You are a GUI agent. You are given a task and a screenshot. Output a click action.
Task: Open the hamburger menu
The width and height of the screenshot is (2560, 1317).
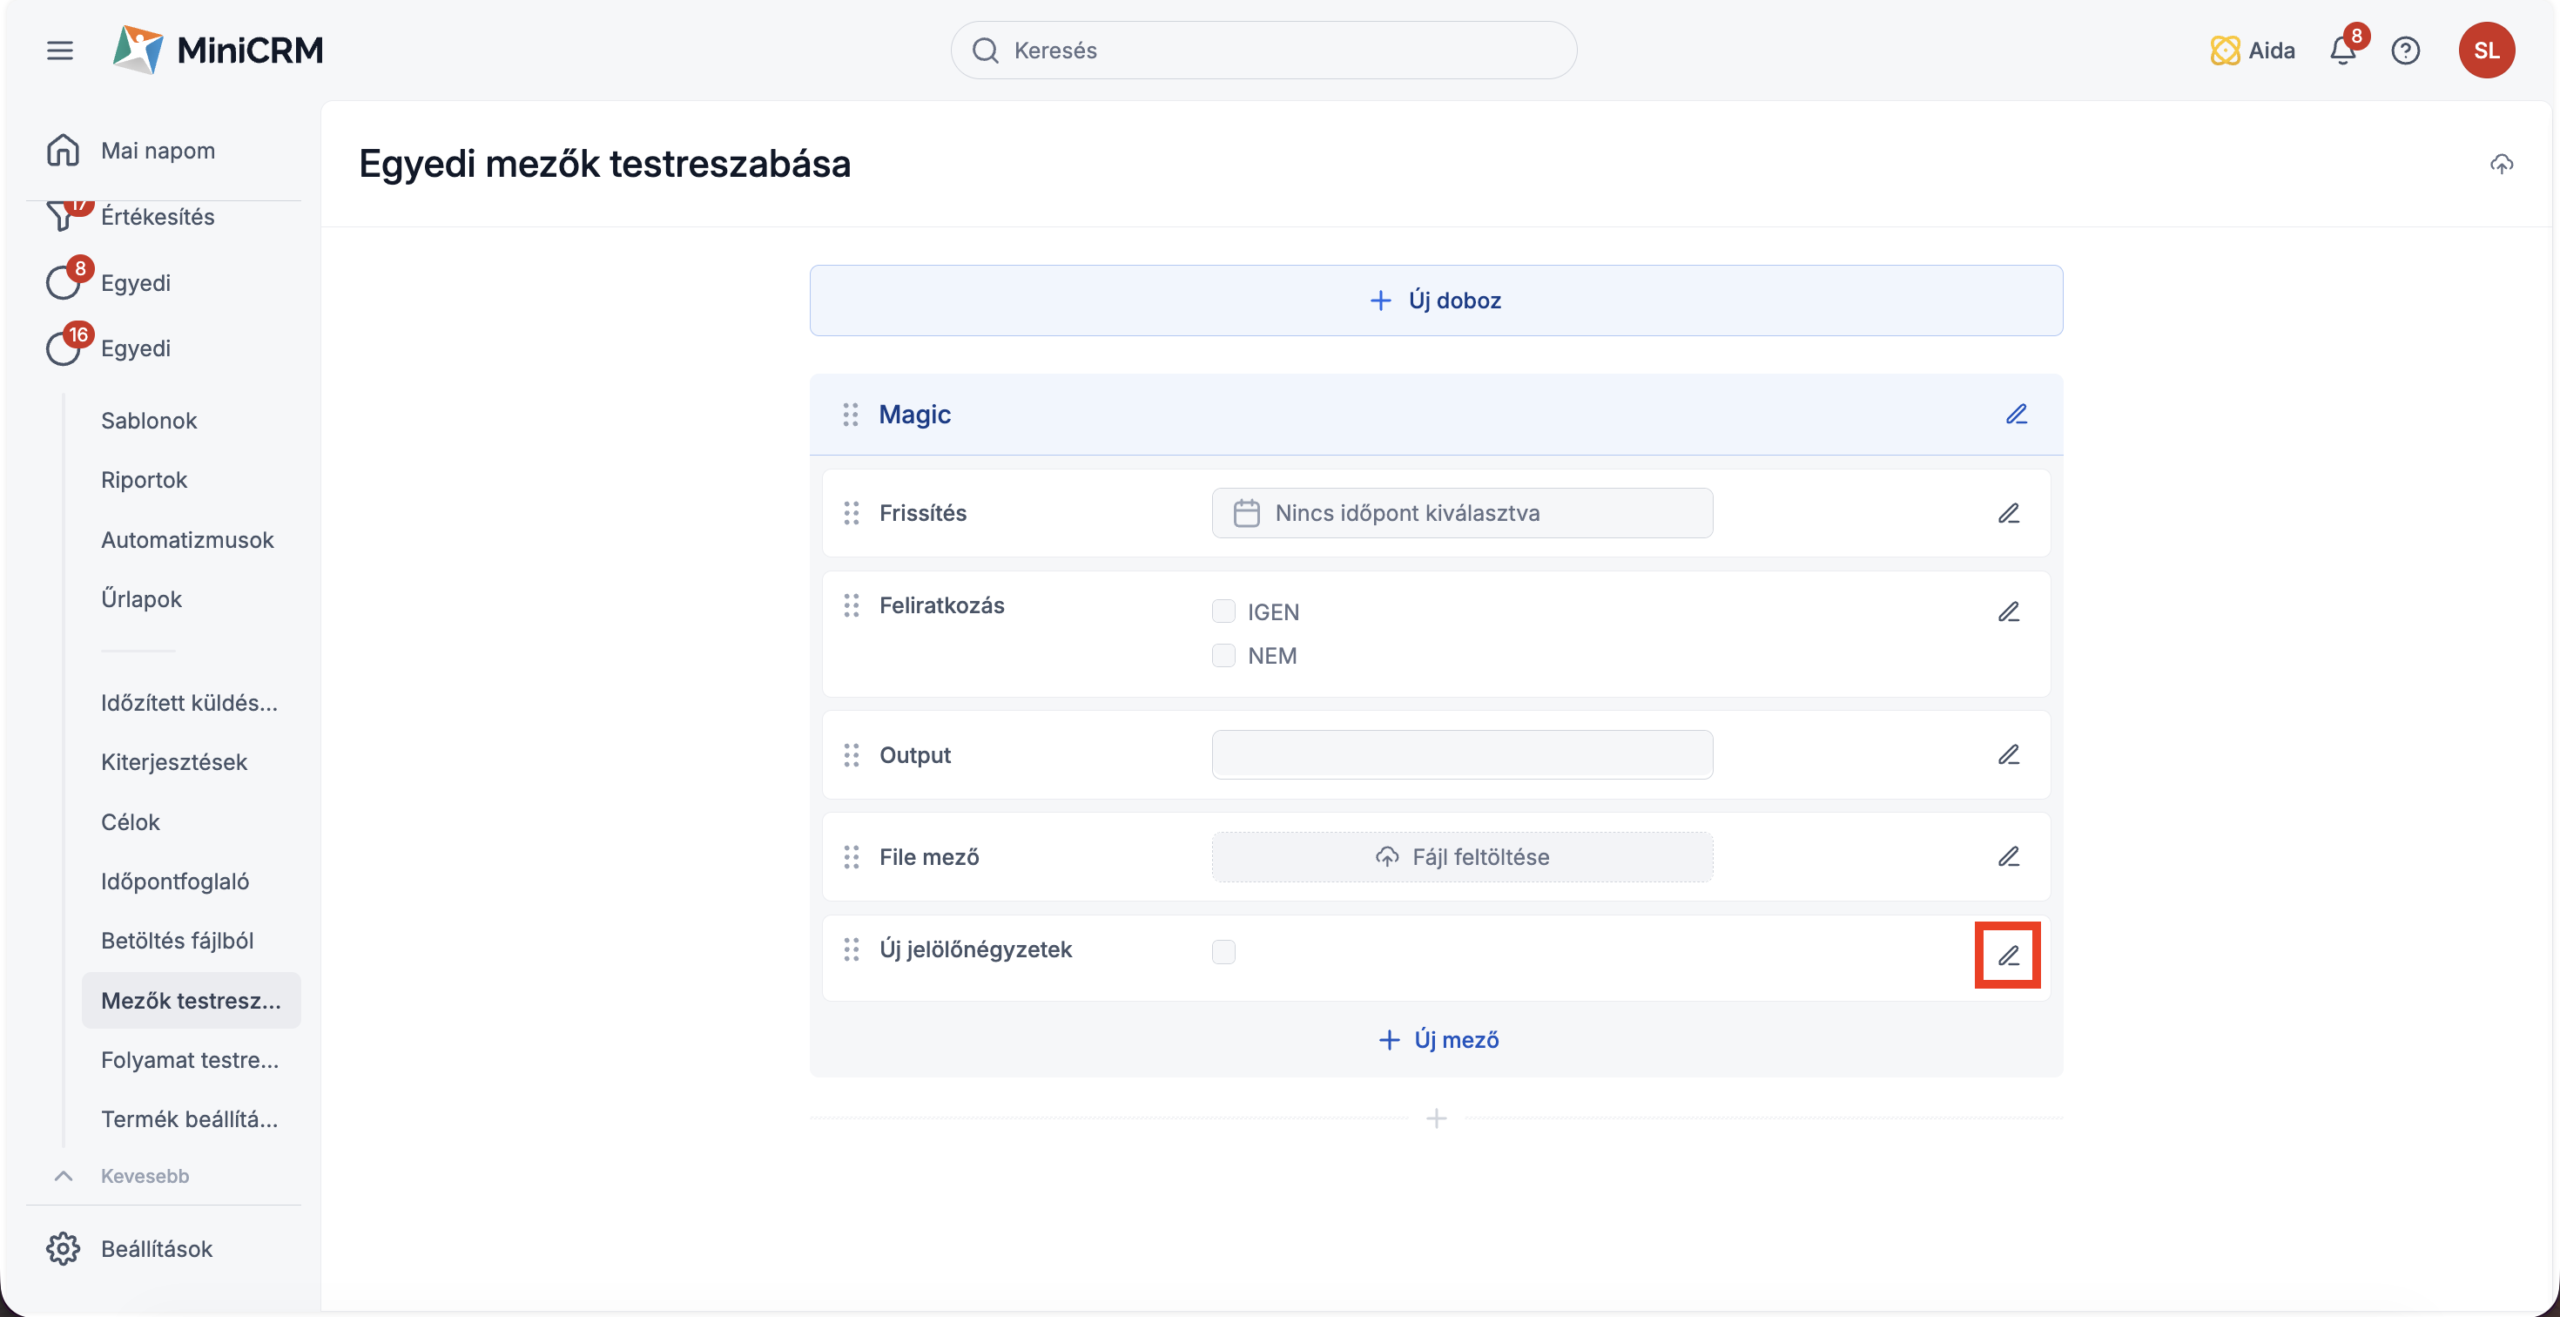click(60, 50)
